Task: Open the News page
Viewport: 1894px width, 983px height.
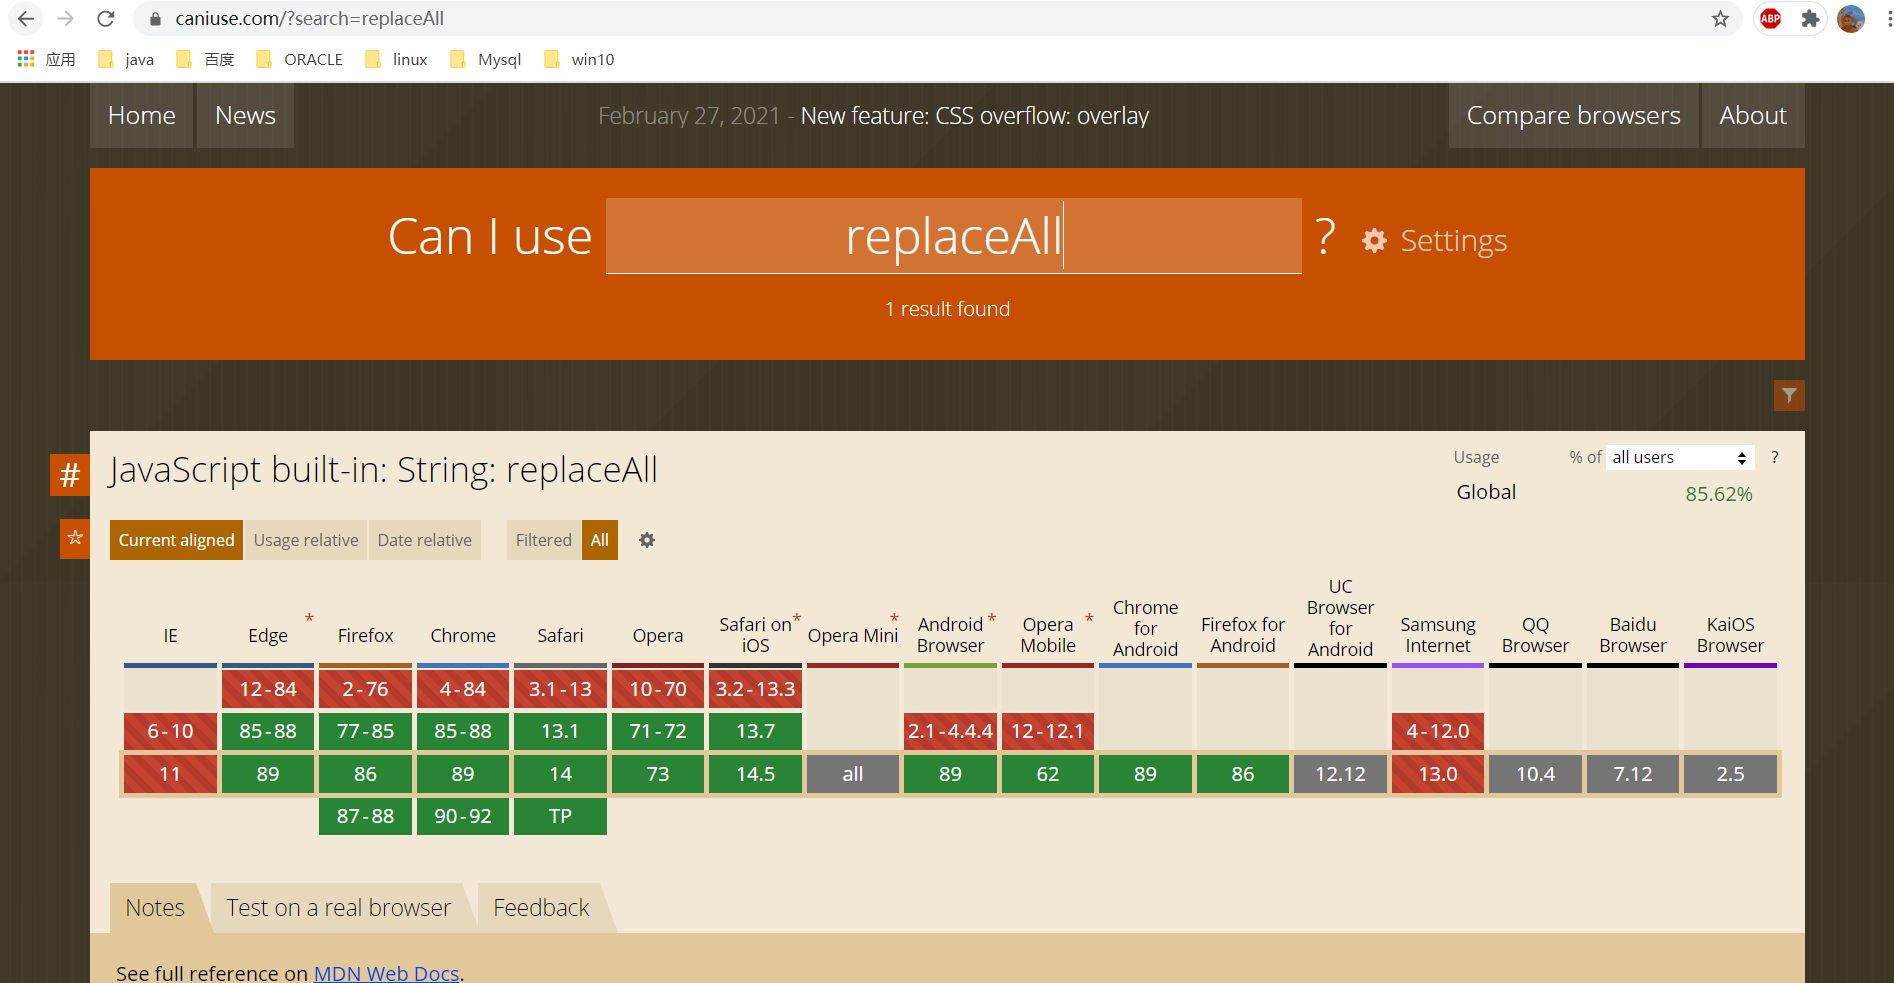Action: [x=245, y=115]
